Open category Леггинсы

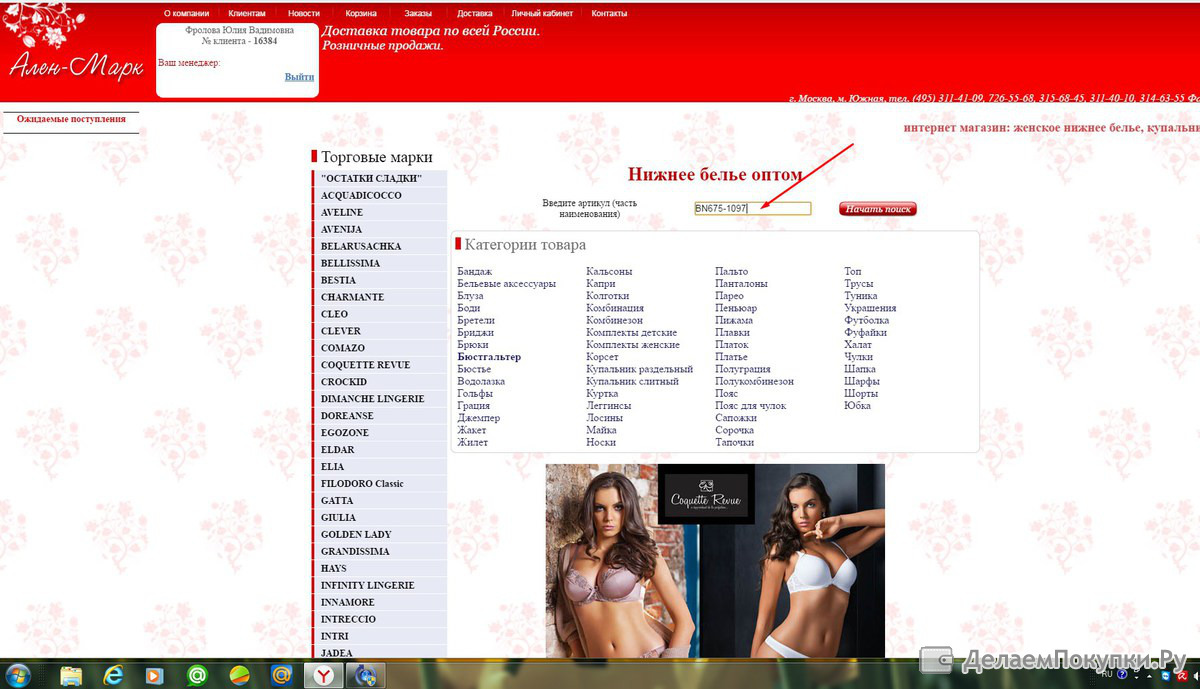[608, 406]
